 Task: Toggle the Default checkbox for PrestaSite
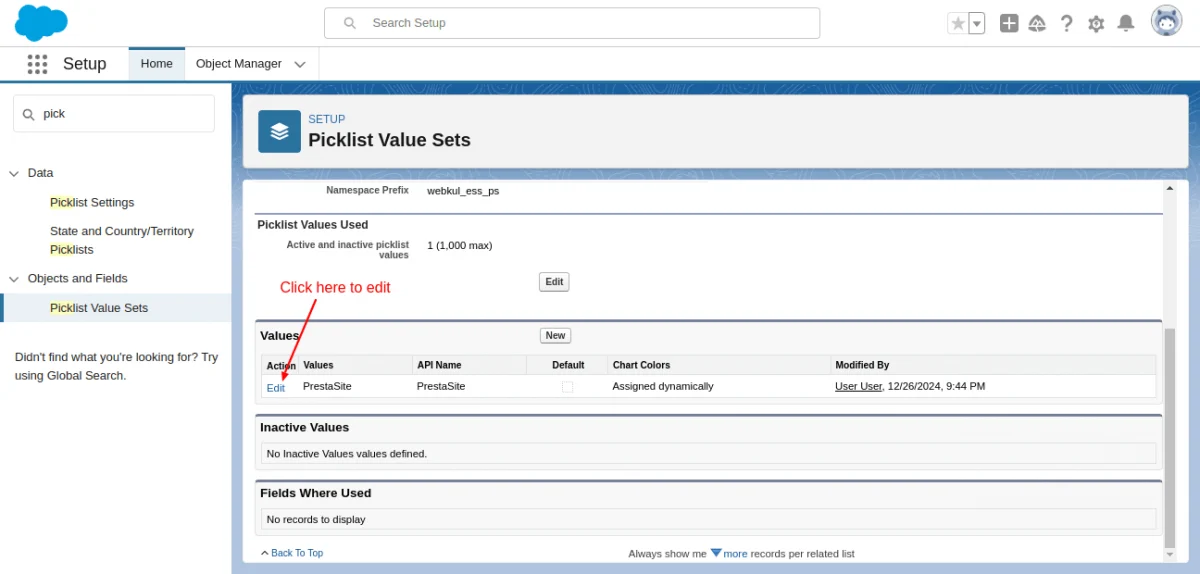click(x=567, y=386)
